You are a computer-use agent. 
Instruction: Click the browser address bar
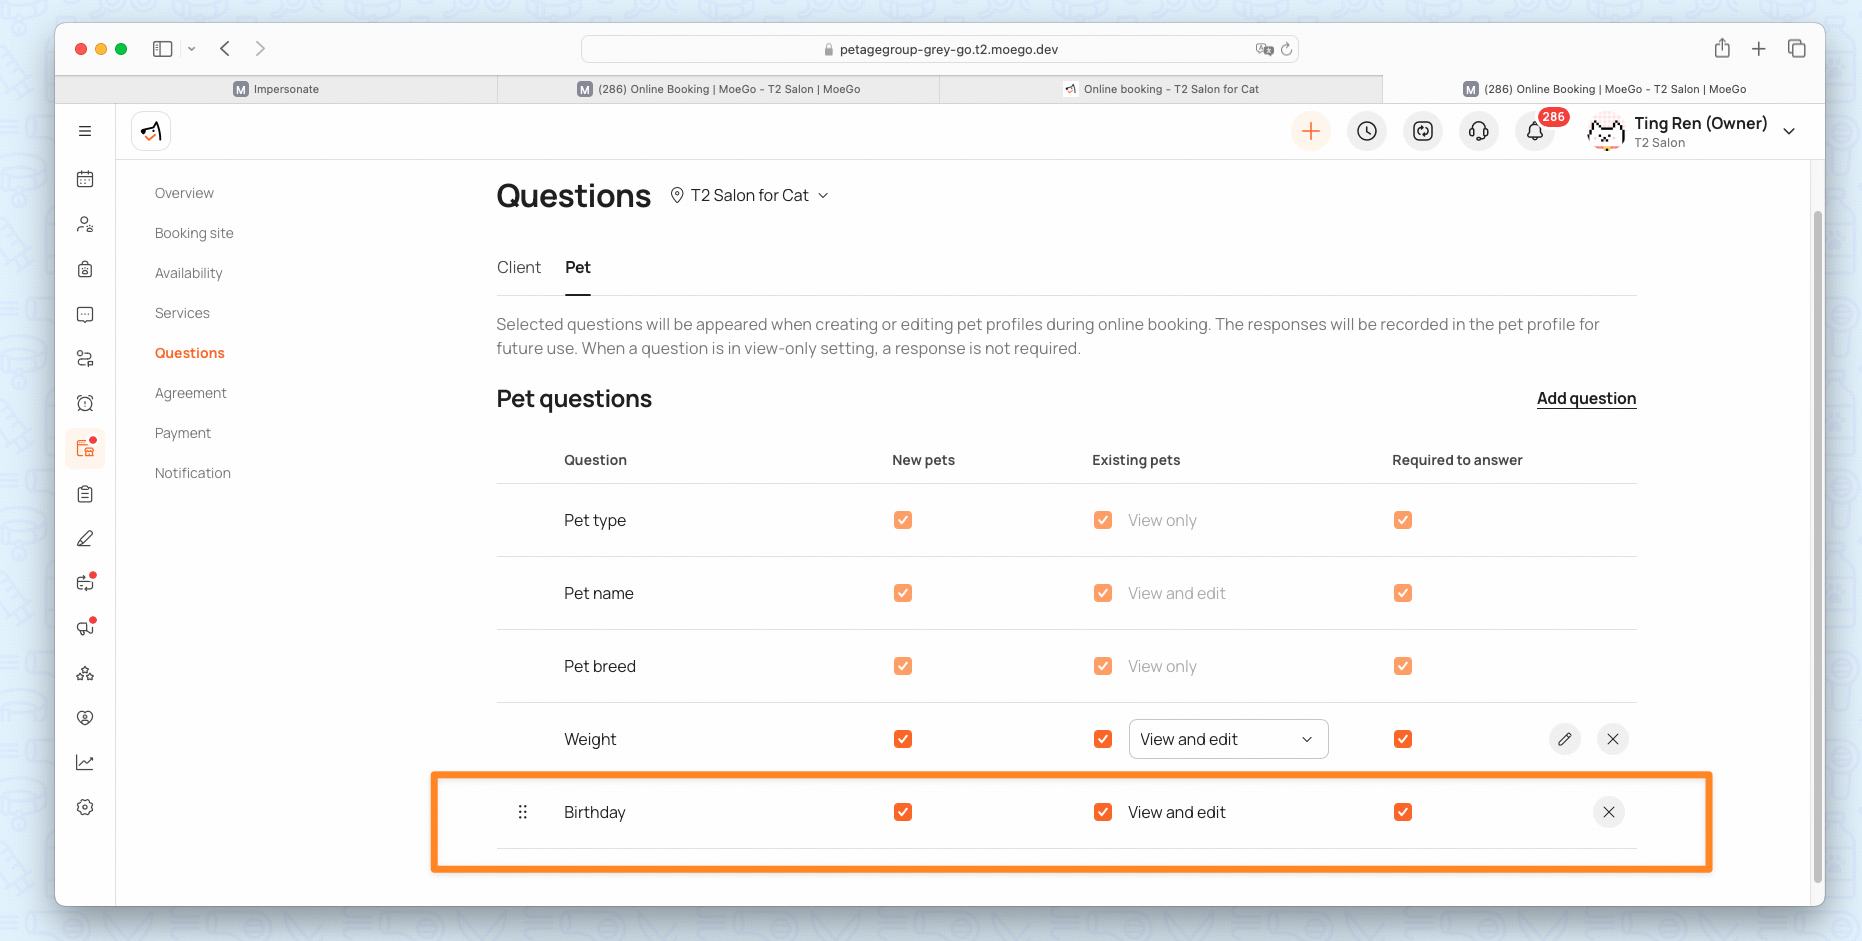[x=939, y=49]
